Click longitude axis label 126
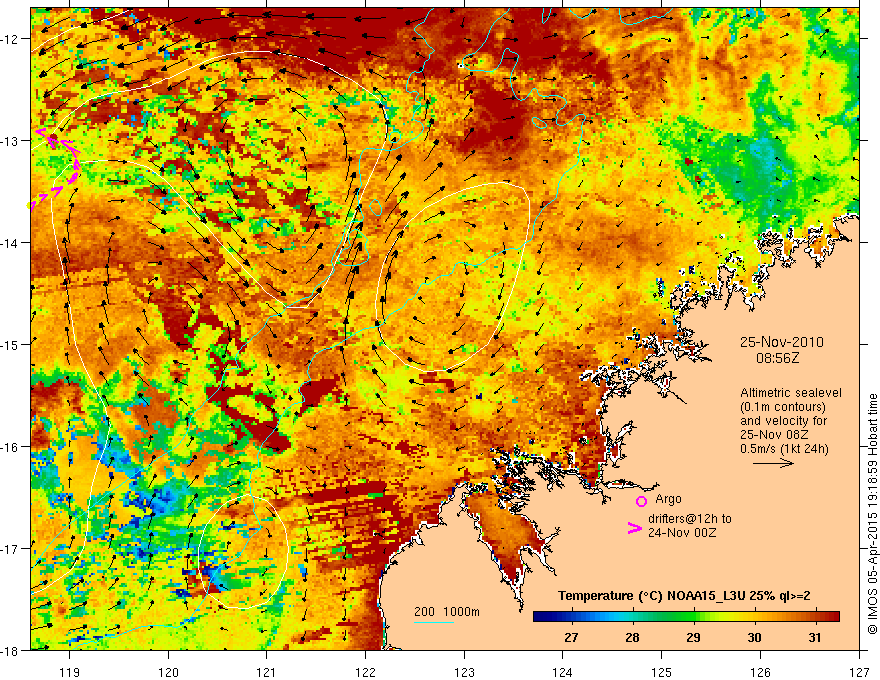 tap(760, 672)
